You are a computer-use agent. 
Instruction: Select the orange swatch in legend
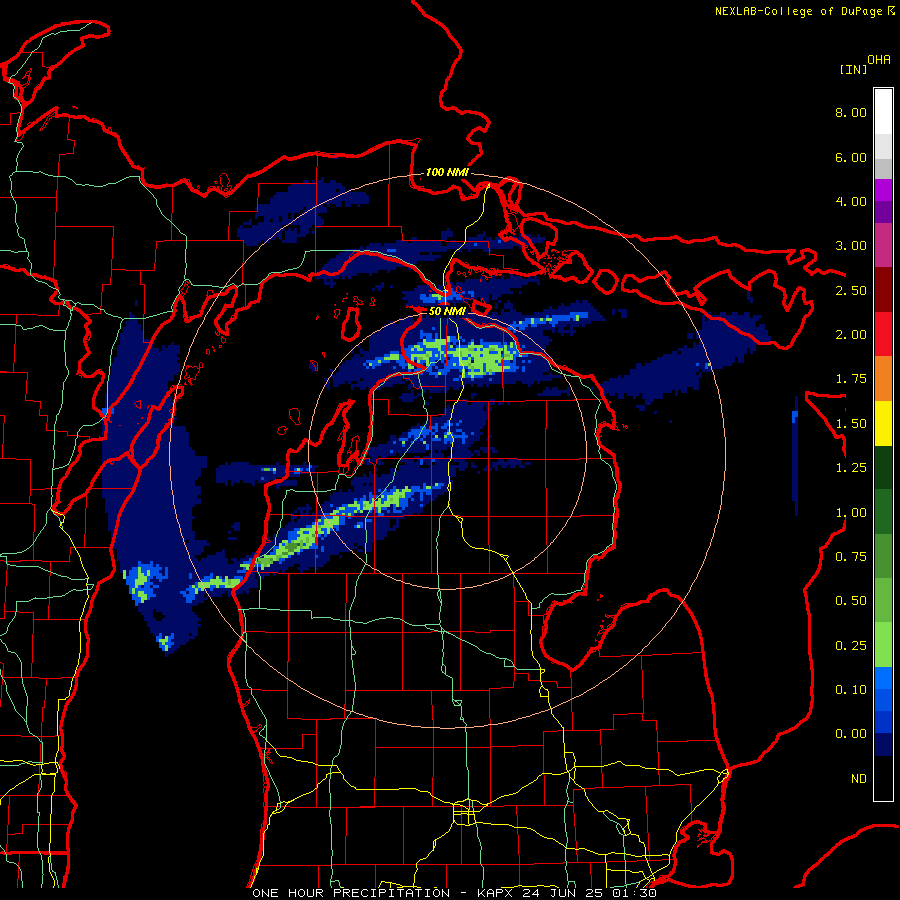[x=883, y=379]
